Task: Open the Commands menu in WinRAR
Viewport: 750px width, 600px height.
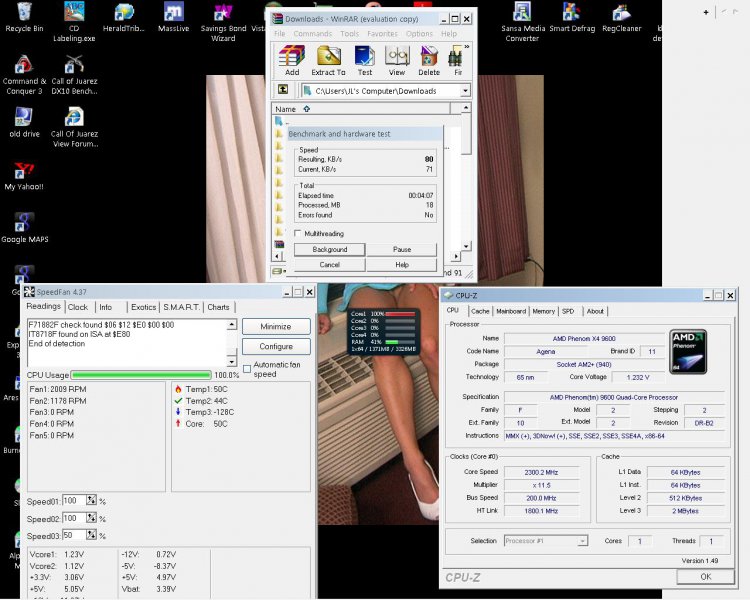Action: tap(312, 33)
